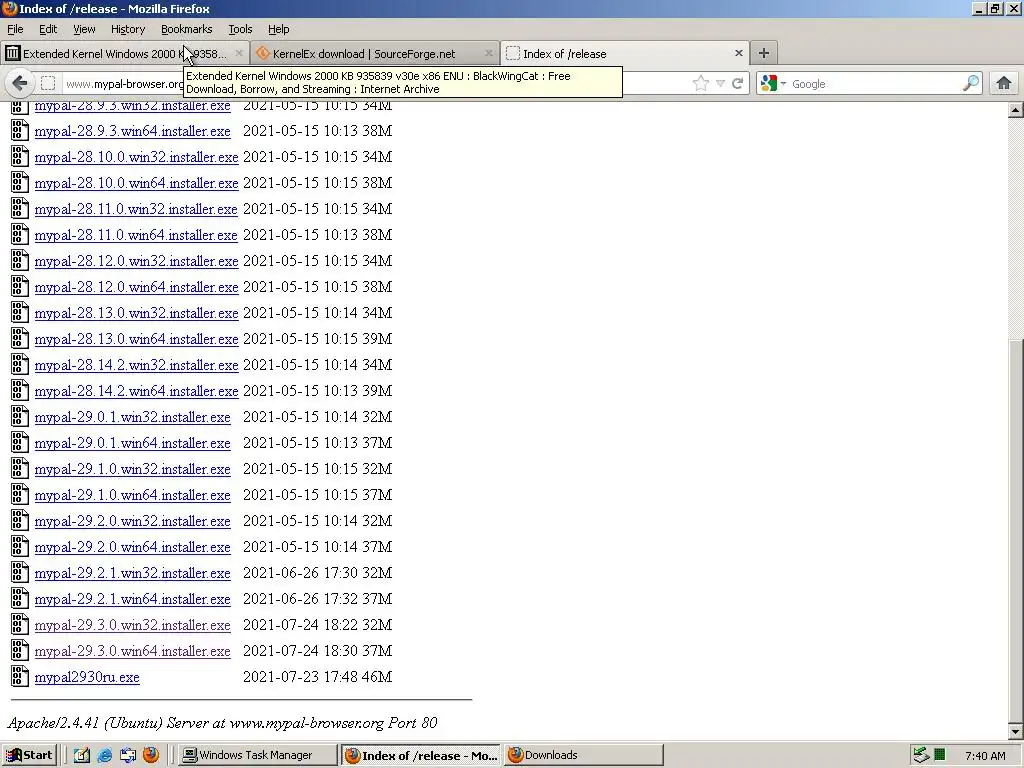Click the green Task Manager CPU tray icon
The height and width of the screenshot is (768, 1024).
(940, 755)
